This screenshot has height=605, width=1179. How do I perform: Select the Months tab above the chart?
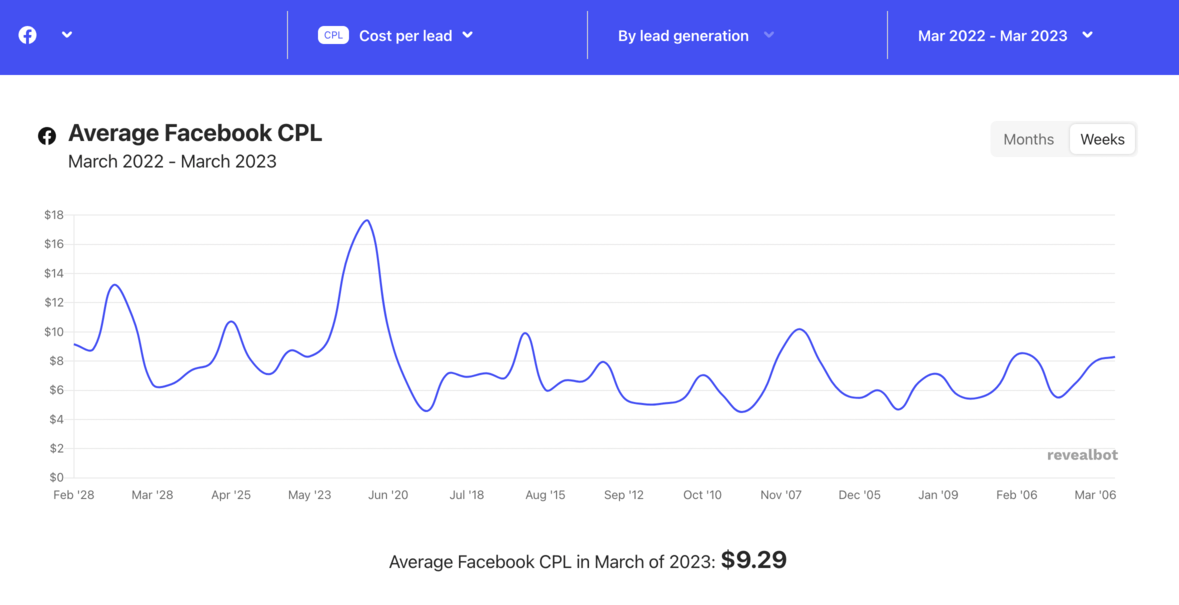pyautogui.click(x=1028, y=139)
